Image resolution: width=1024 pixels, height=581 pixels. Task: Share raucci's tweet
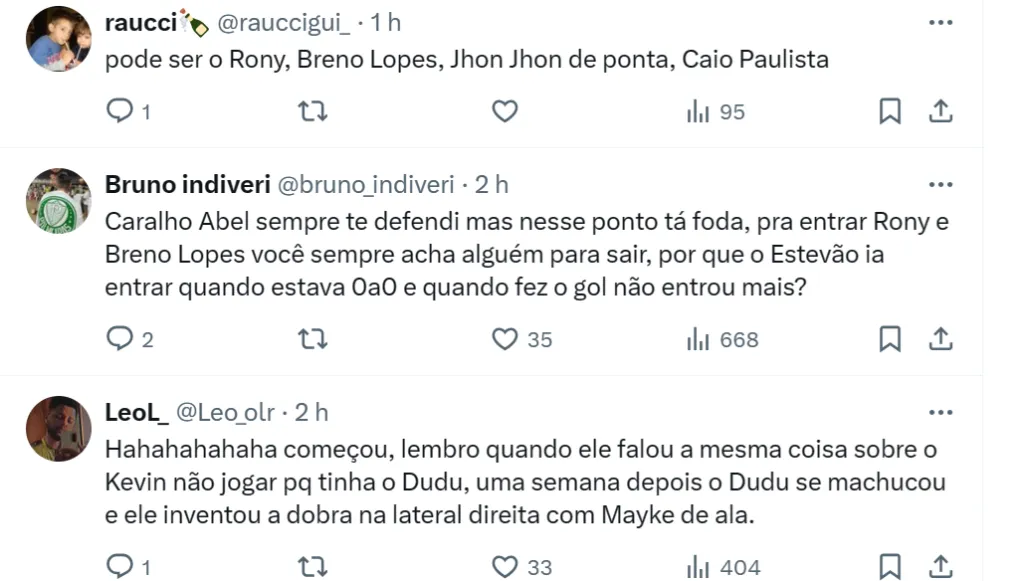(940, 111)
